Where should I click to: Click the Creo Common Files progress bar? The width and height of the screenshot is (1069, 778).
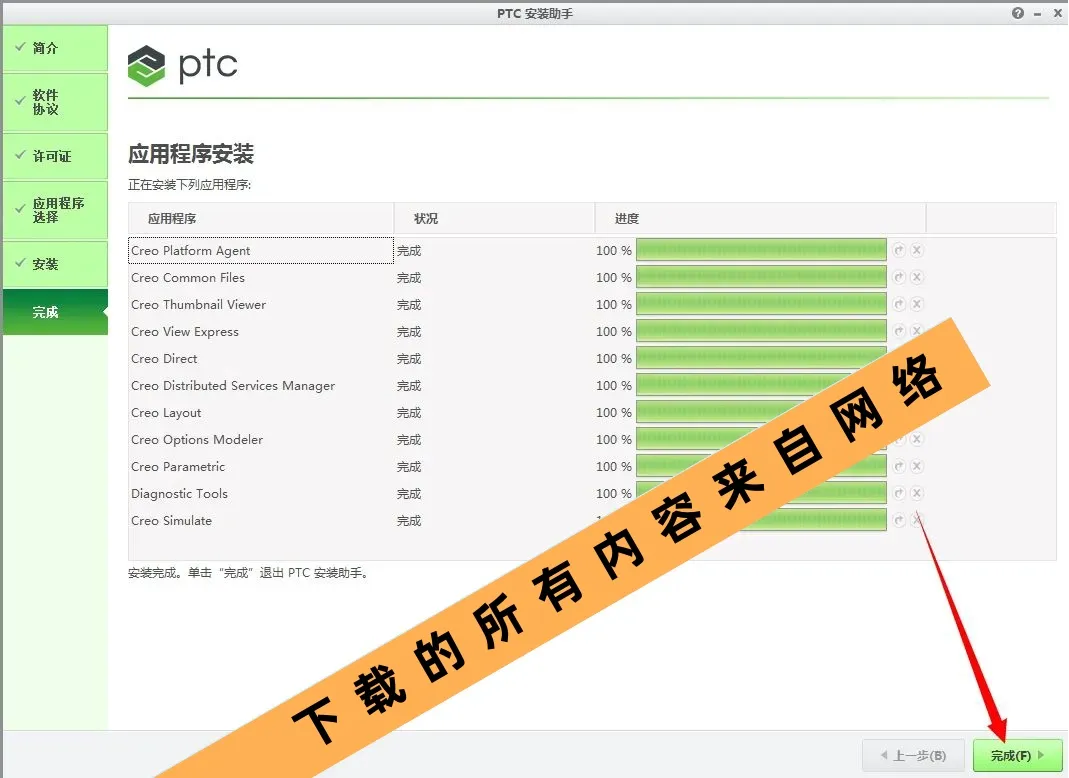(761, 277)
